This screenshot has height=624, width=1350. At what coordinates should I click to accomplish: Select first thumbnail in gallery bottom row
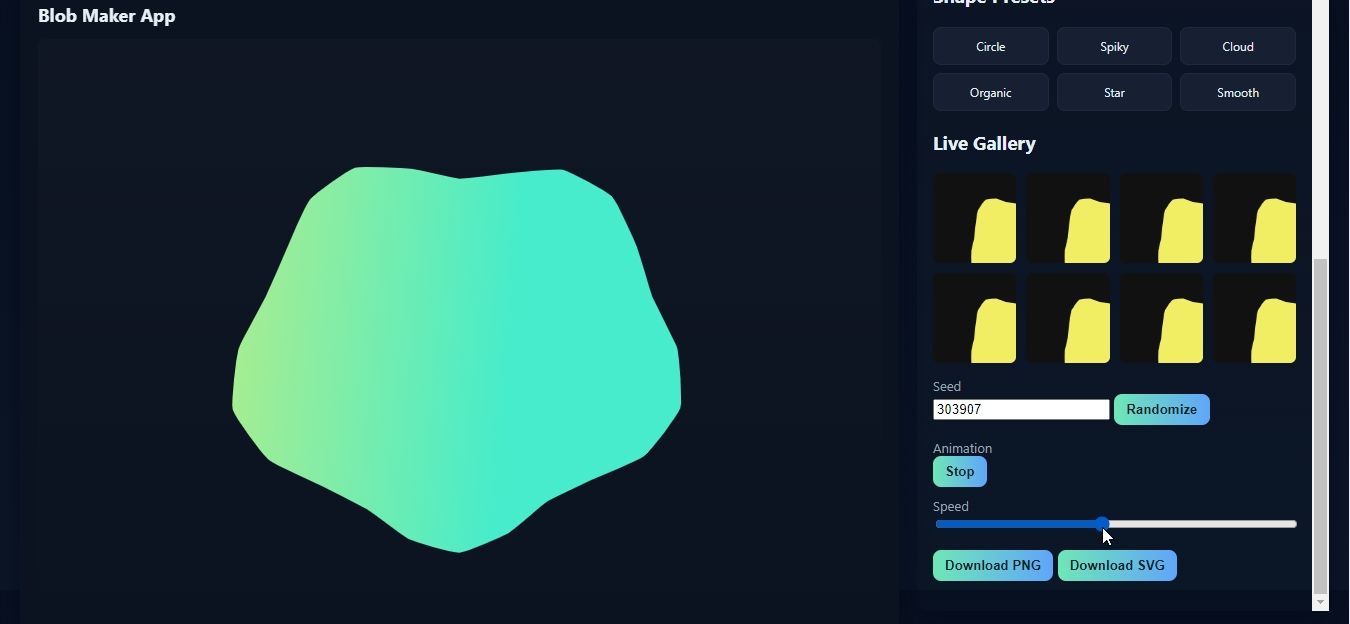[x=974, y=319]
